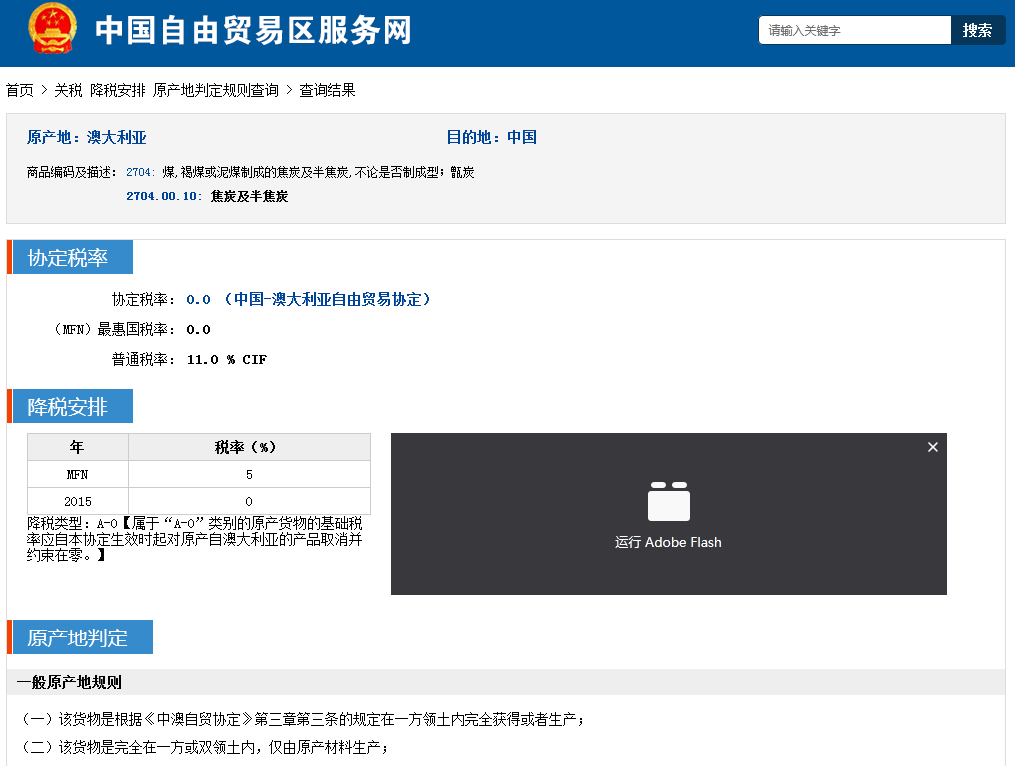1015x766 pixels.
Task: Click the 2704.00.10 commodity code
Action: pos(164,197)
